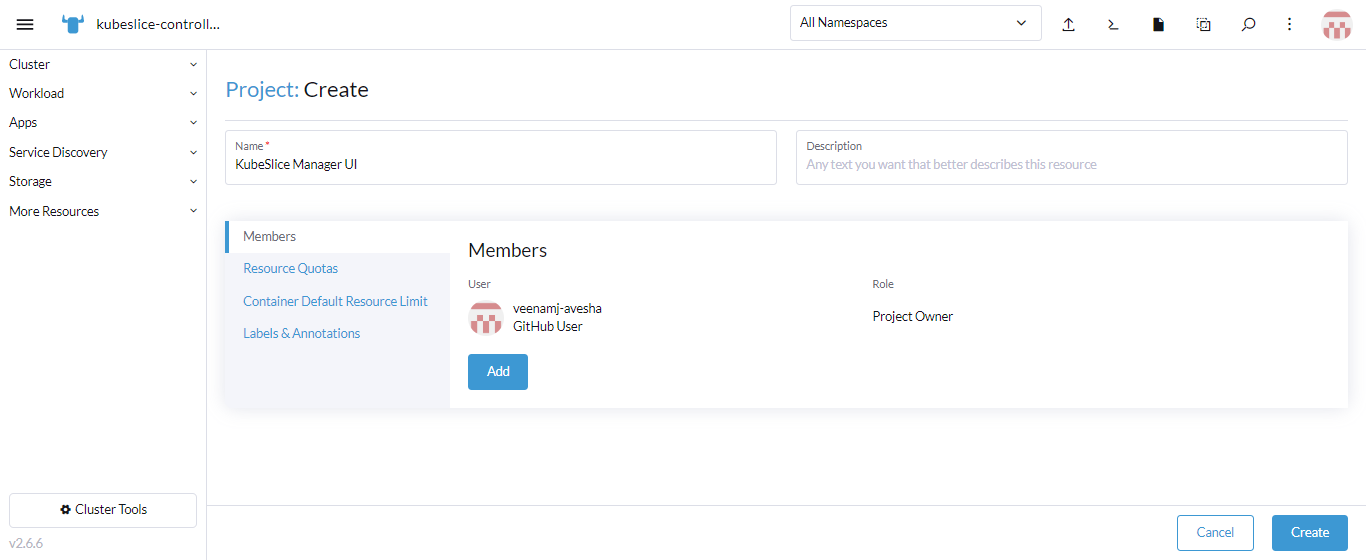Focus the Name input field
Image resolution: width=1366 pixels, height=560 pixels.
click(501, 157)
